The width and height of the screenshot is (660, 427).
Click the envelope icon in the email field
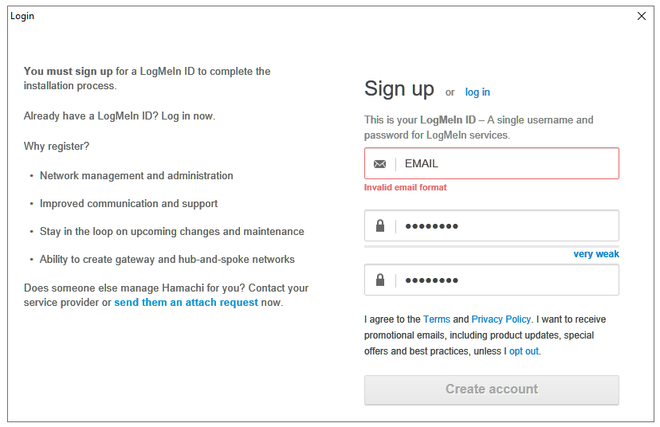[x=380, y=164]
